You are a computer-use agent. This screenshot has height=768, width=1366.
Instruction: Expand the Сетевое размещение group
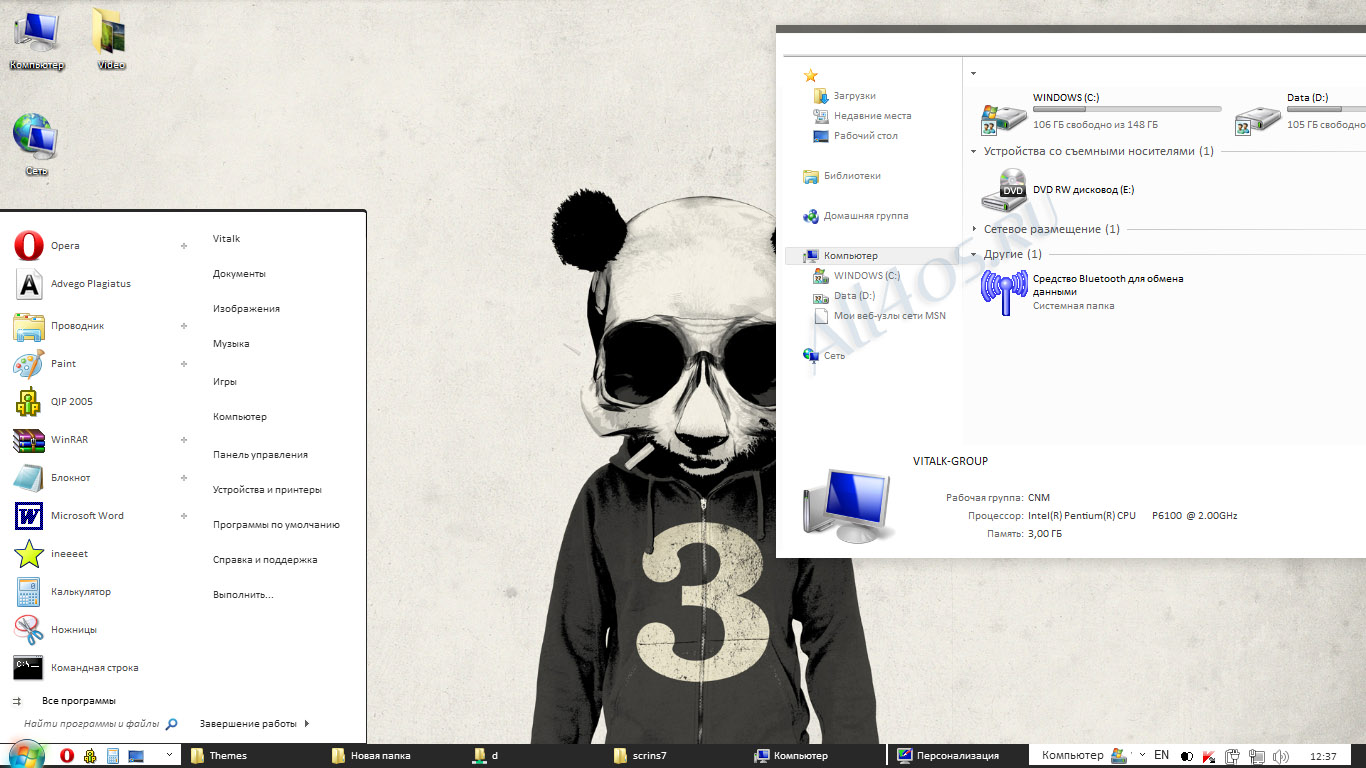click(x=974, y=230)
